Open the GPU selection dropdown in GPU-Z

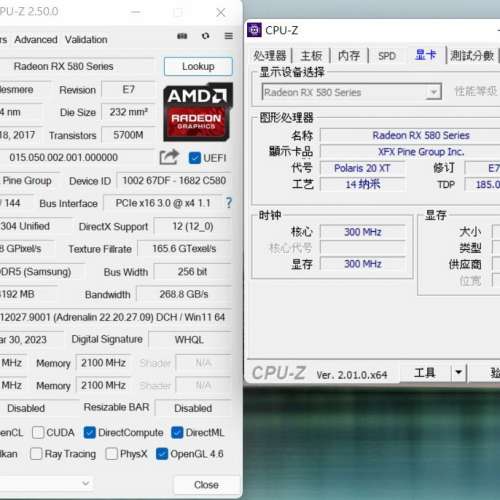pyautogui.click(x=47, y=483)
